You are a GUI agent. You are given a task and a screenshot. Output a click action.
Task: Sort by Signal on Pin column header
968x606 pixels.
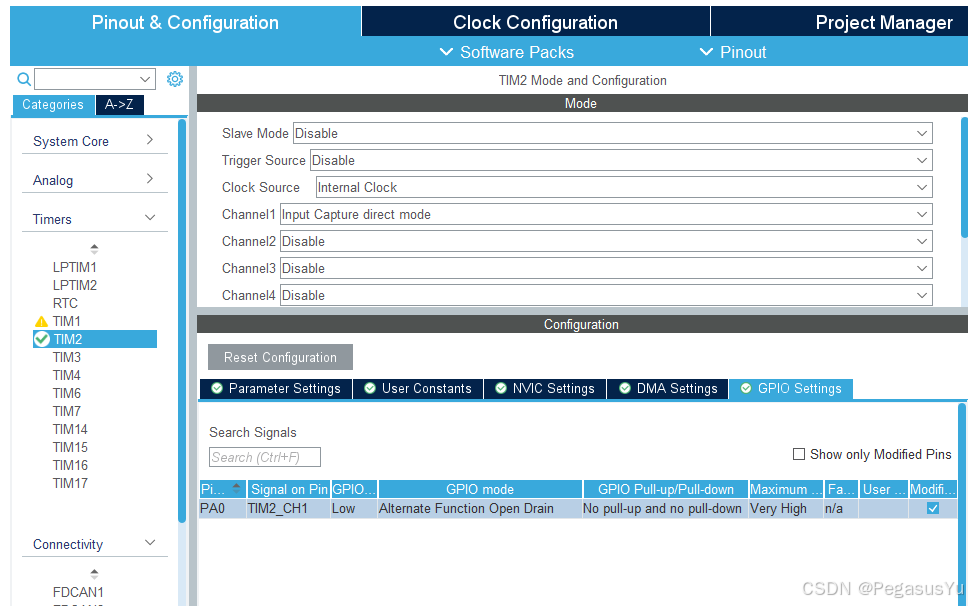pyautogui.click(x=289, y=489)
